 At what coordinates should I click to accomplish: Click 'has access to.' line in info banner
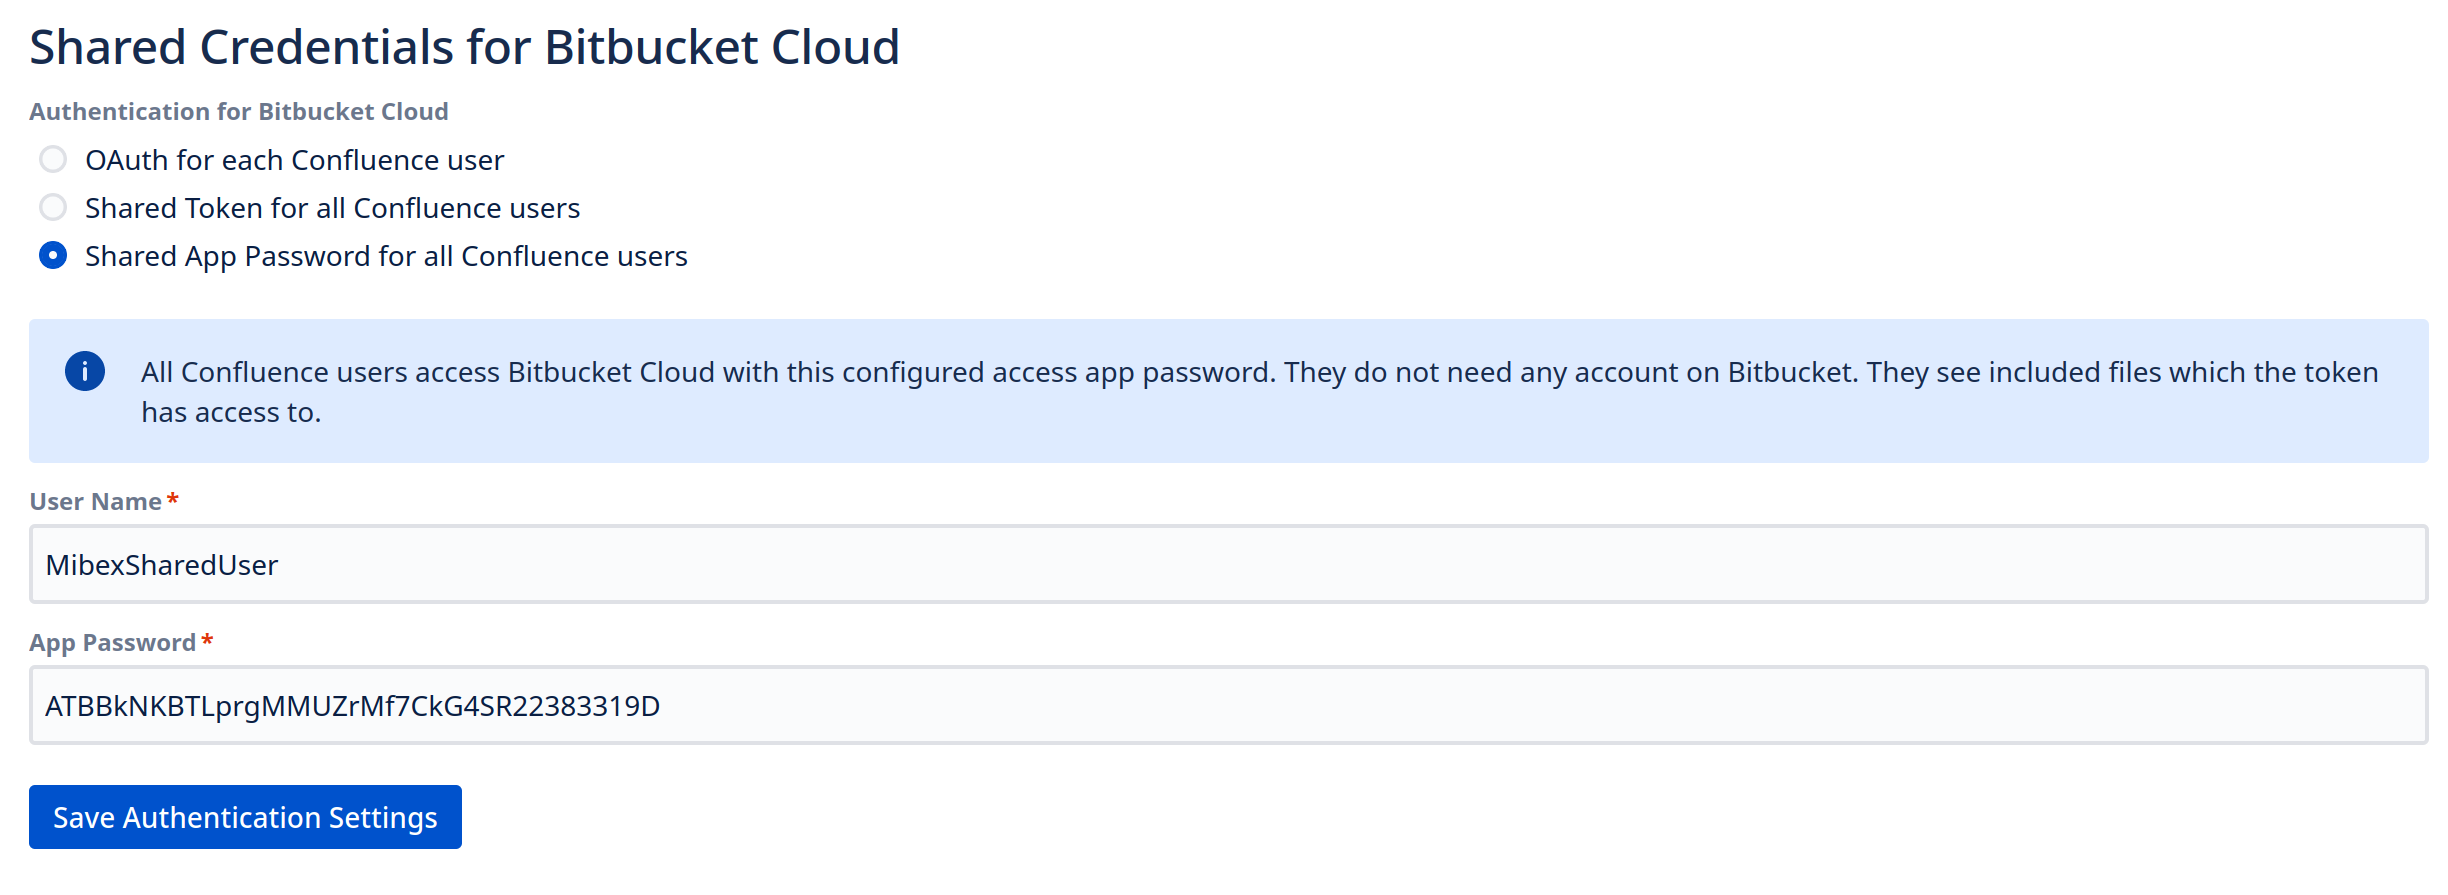(x=231, y=412)
